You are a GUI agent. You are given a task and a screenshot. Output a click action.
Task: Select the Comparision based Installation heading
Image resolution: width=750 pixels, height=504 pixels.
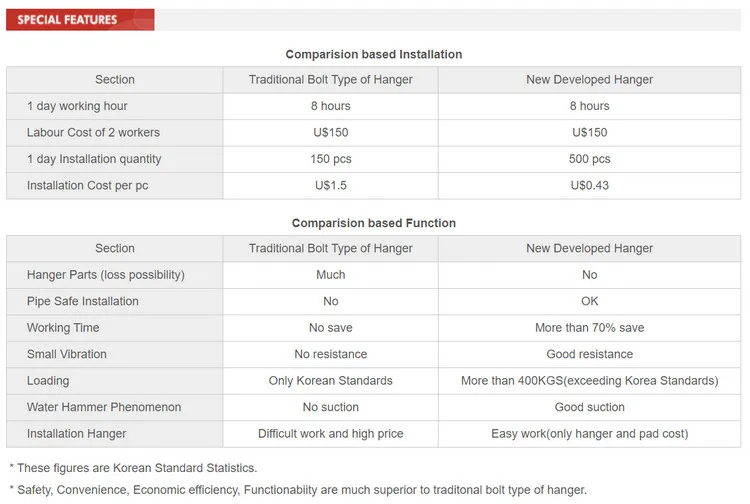pyautogui.click(x=374, y=55)
